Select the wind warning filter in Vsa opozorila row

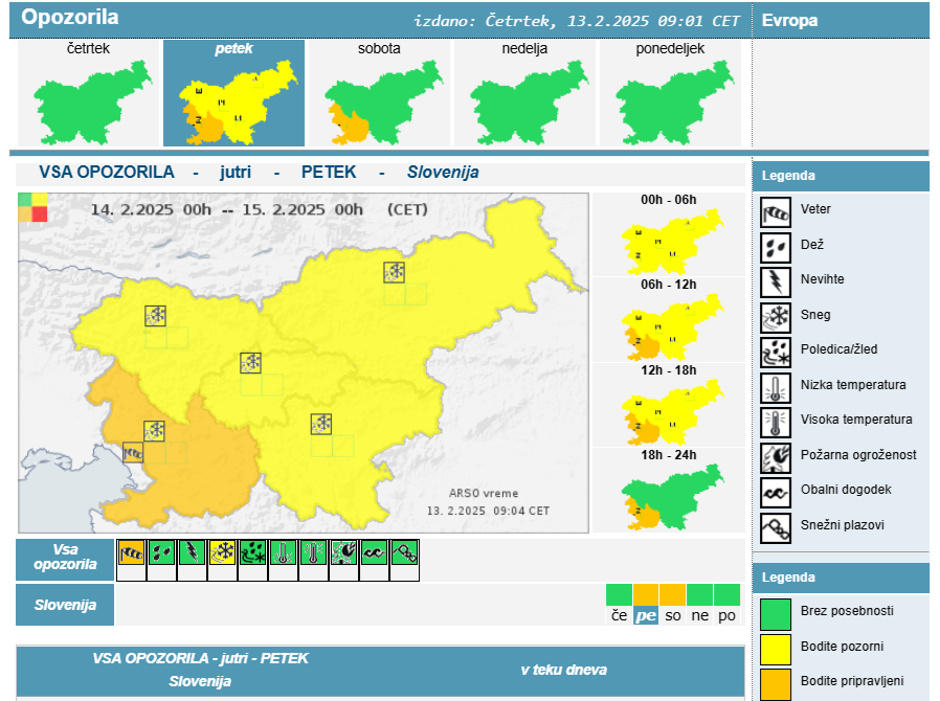tap(131, 553)
